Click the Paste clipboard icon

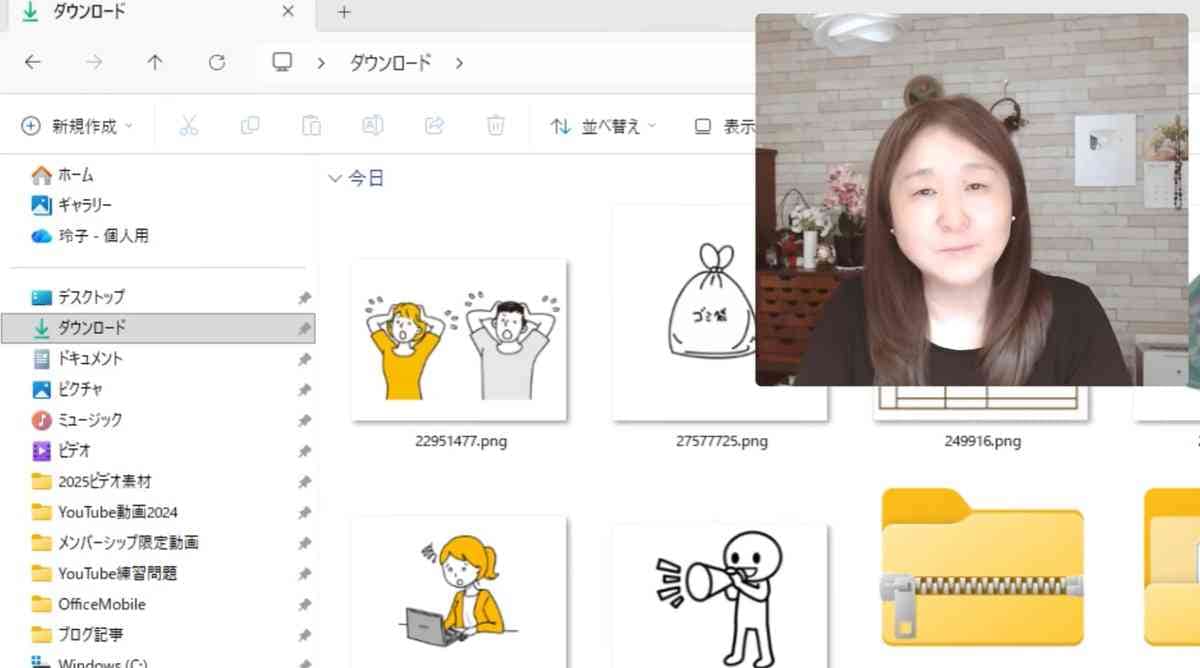coord(311,126)
